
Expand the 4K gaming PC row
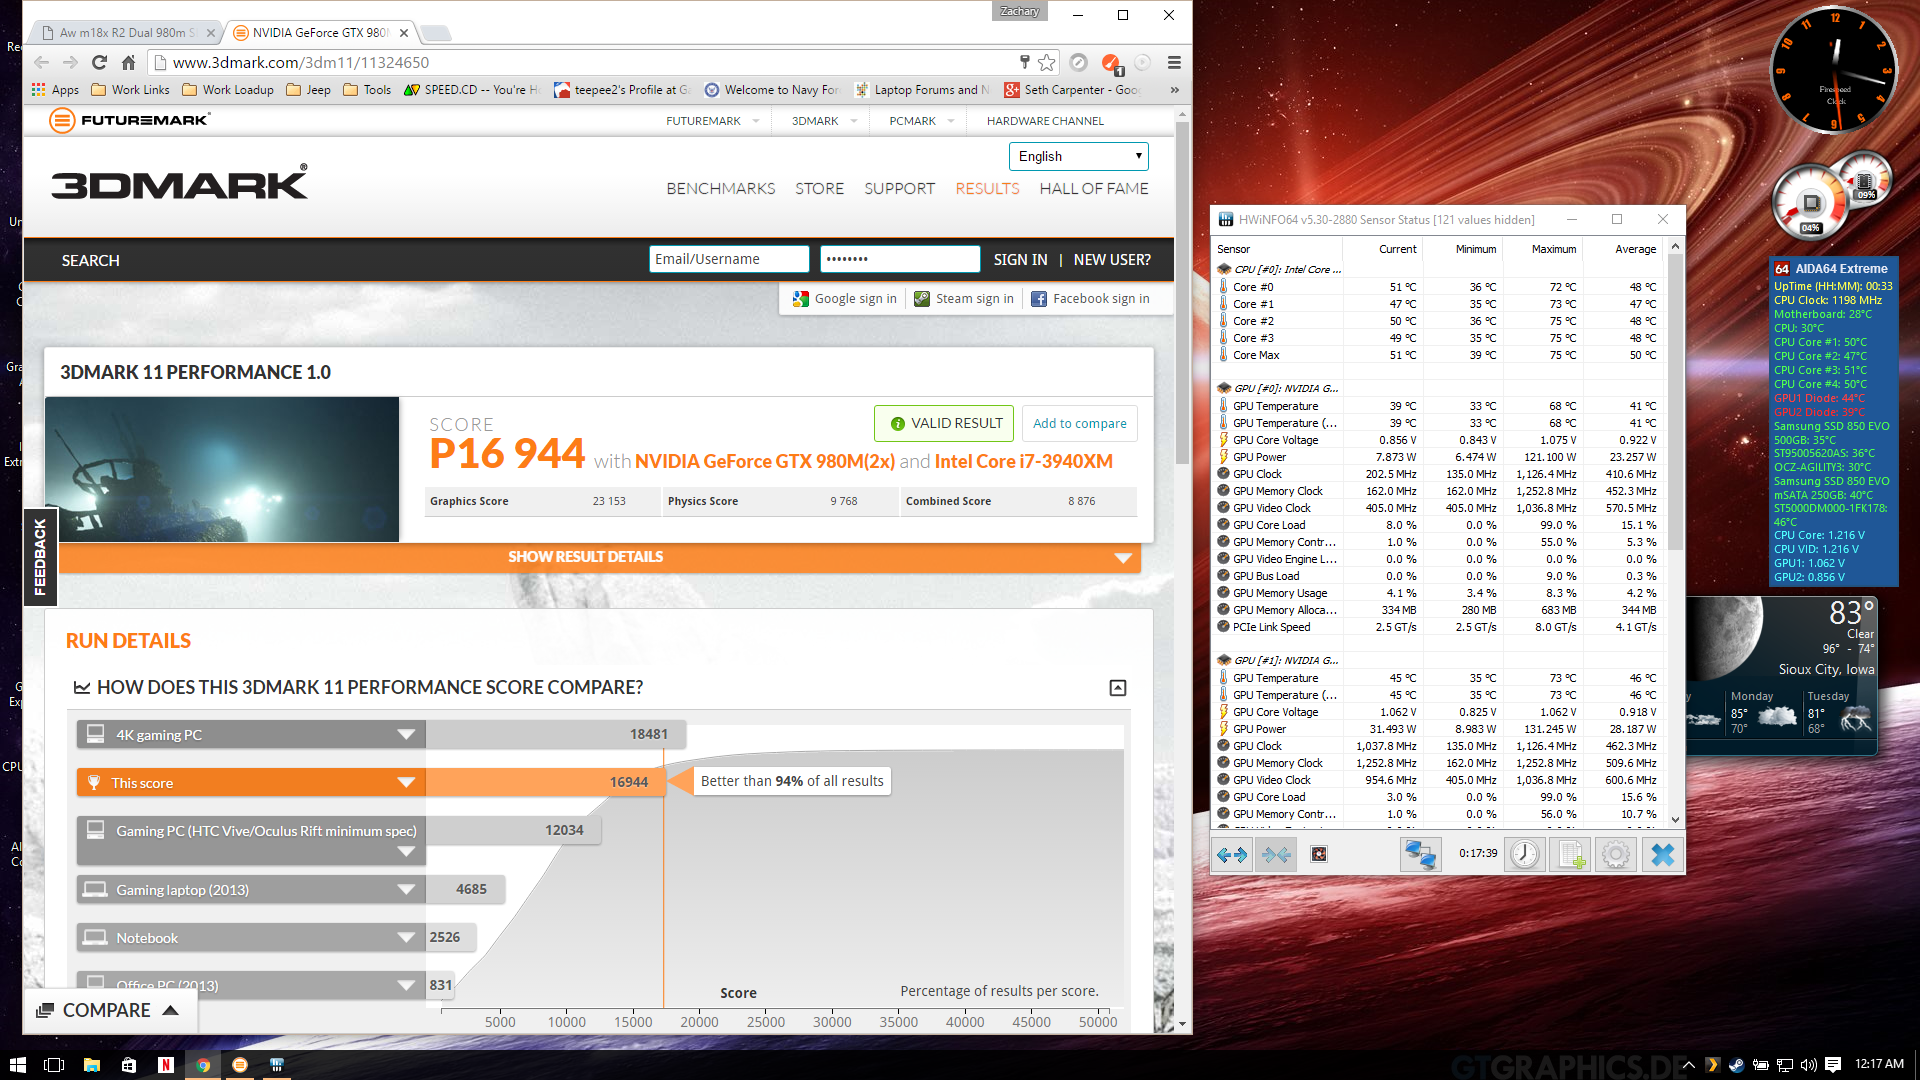[406, 735]
